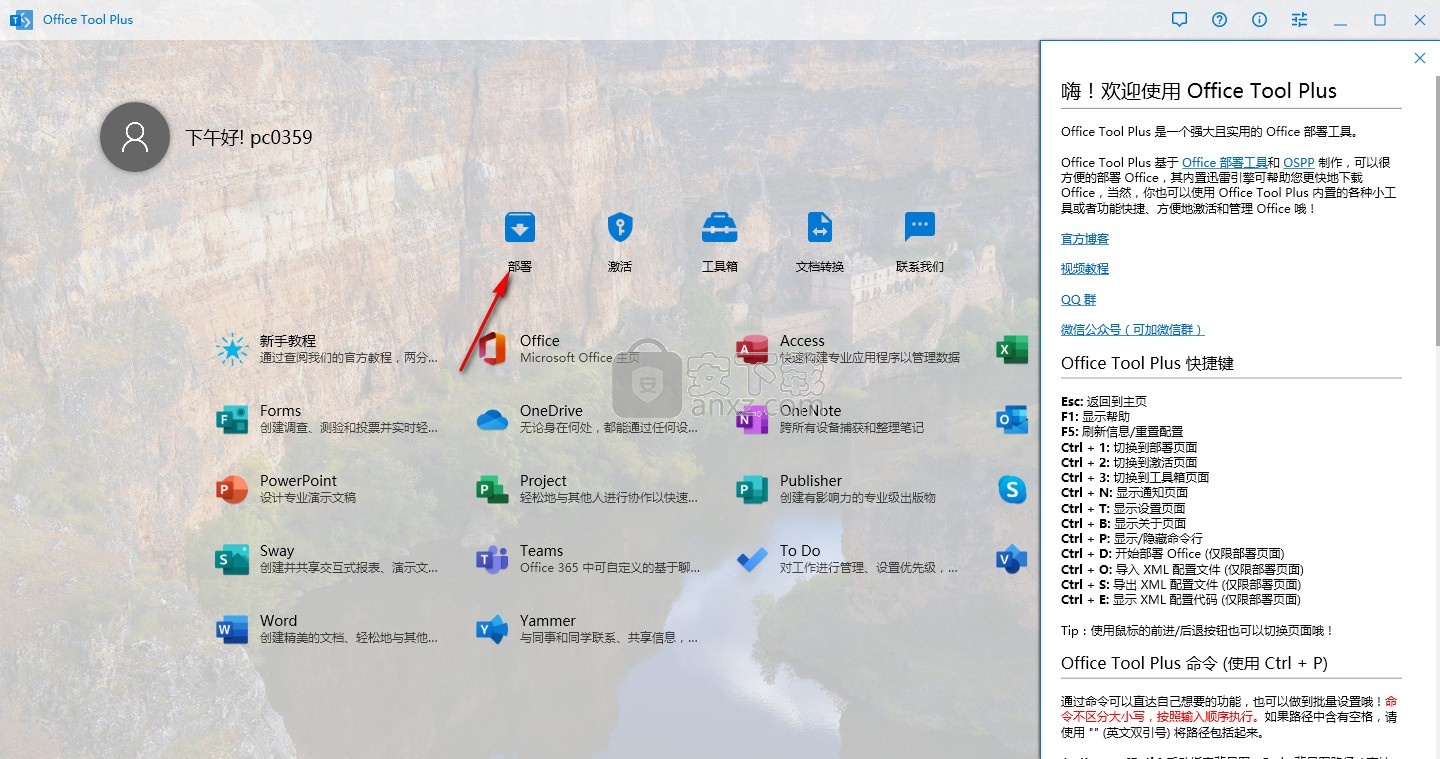Launch the Project app icon
The height and width of the screenshot is (759, 1440).
tap(492, 489)
